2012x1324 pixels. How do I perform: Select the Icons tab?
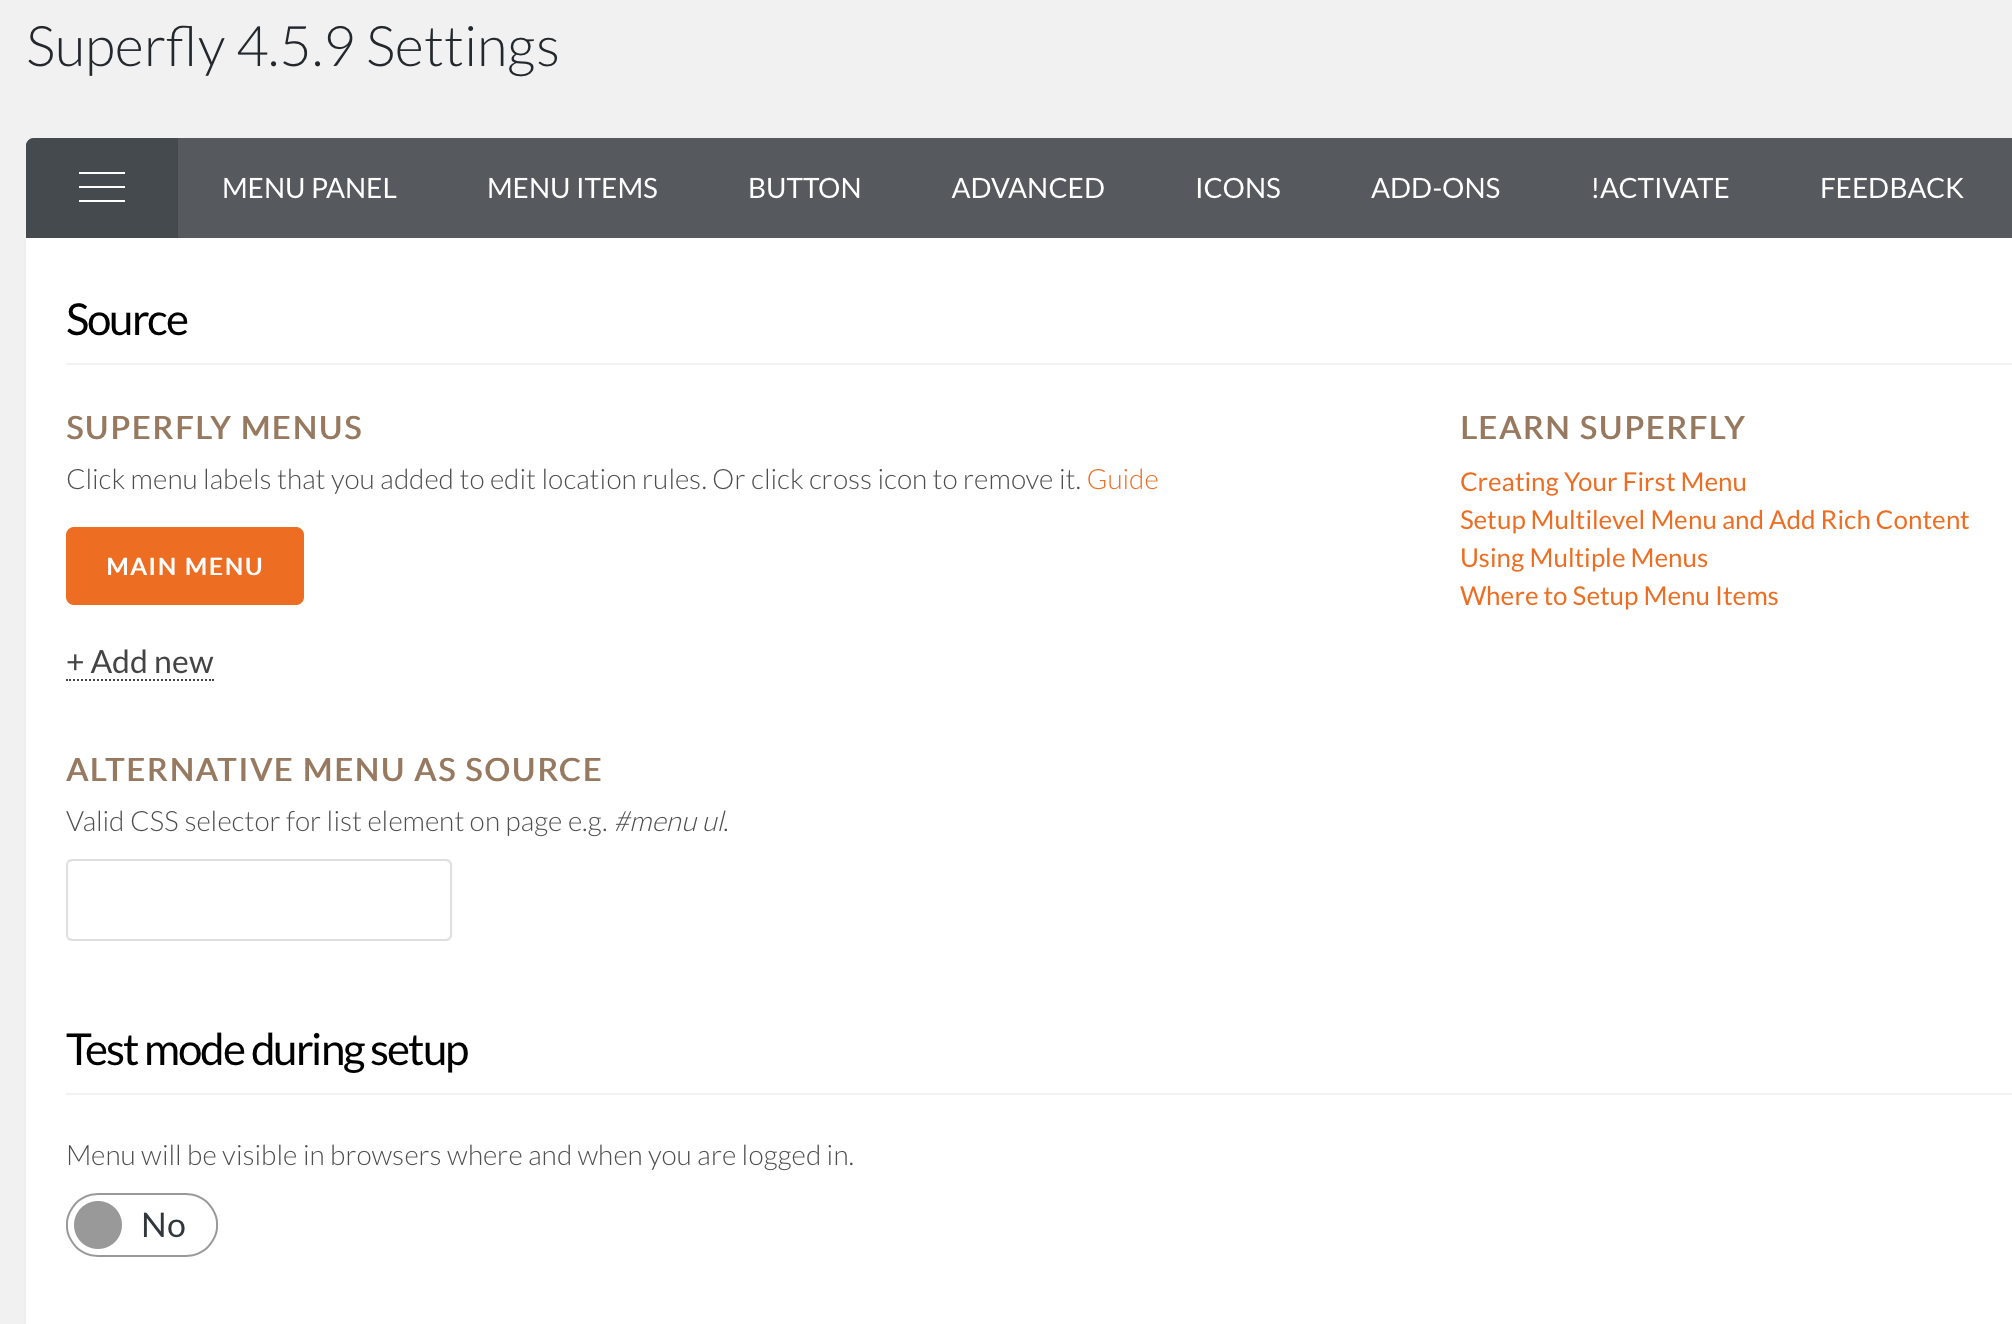(1238, 187)
